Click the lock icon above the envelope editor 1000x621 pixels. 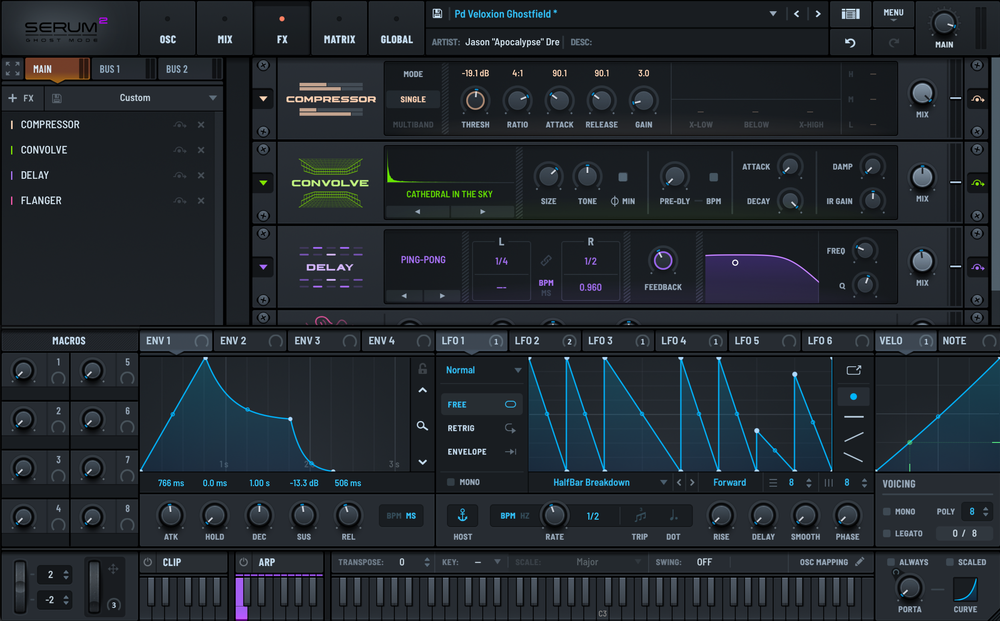click(421, 368)
